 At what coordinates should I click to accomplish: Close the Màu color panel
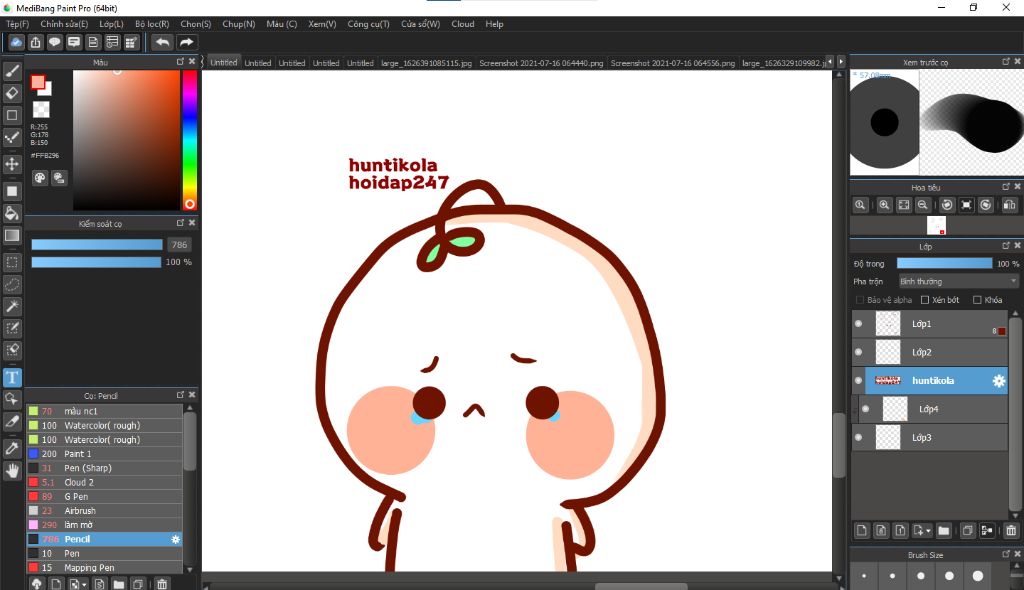pyautogui.click(x=192, y=61)
